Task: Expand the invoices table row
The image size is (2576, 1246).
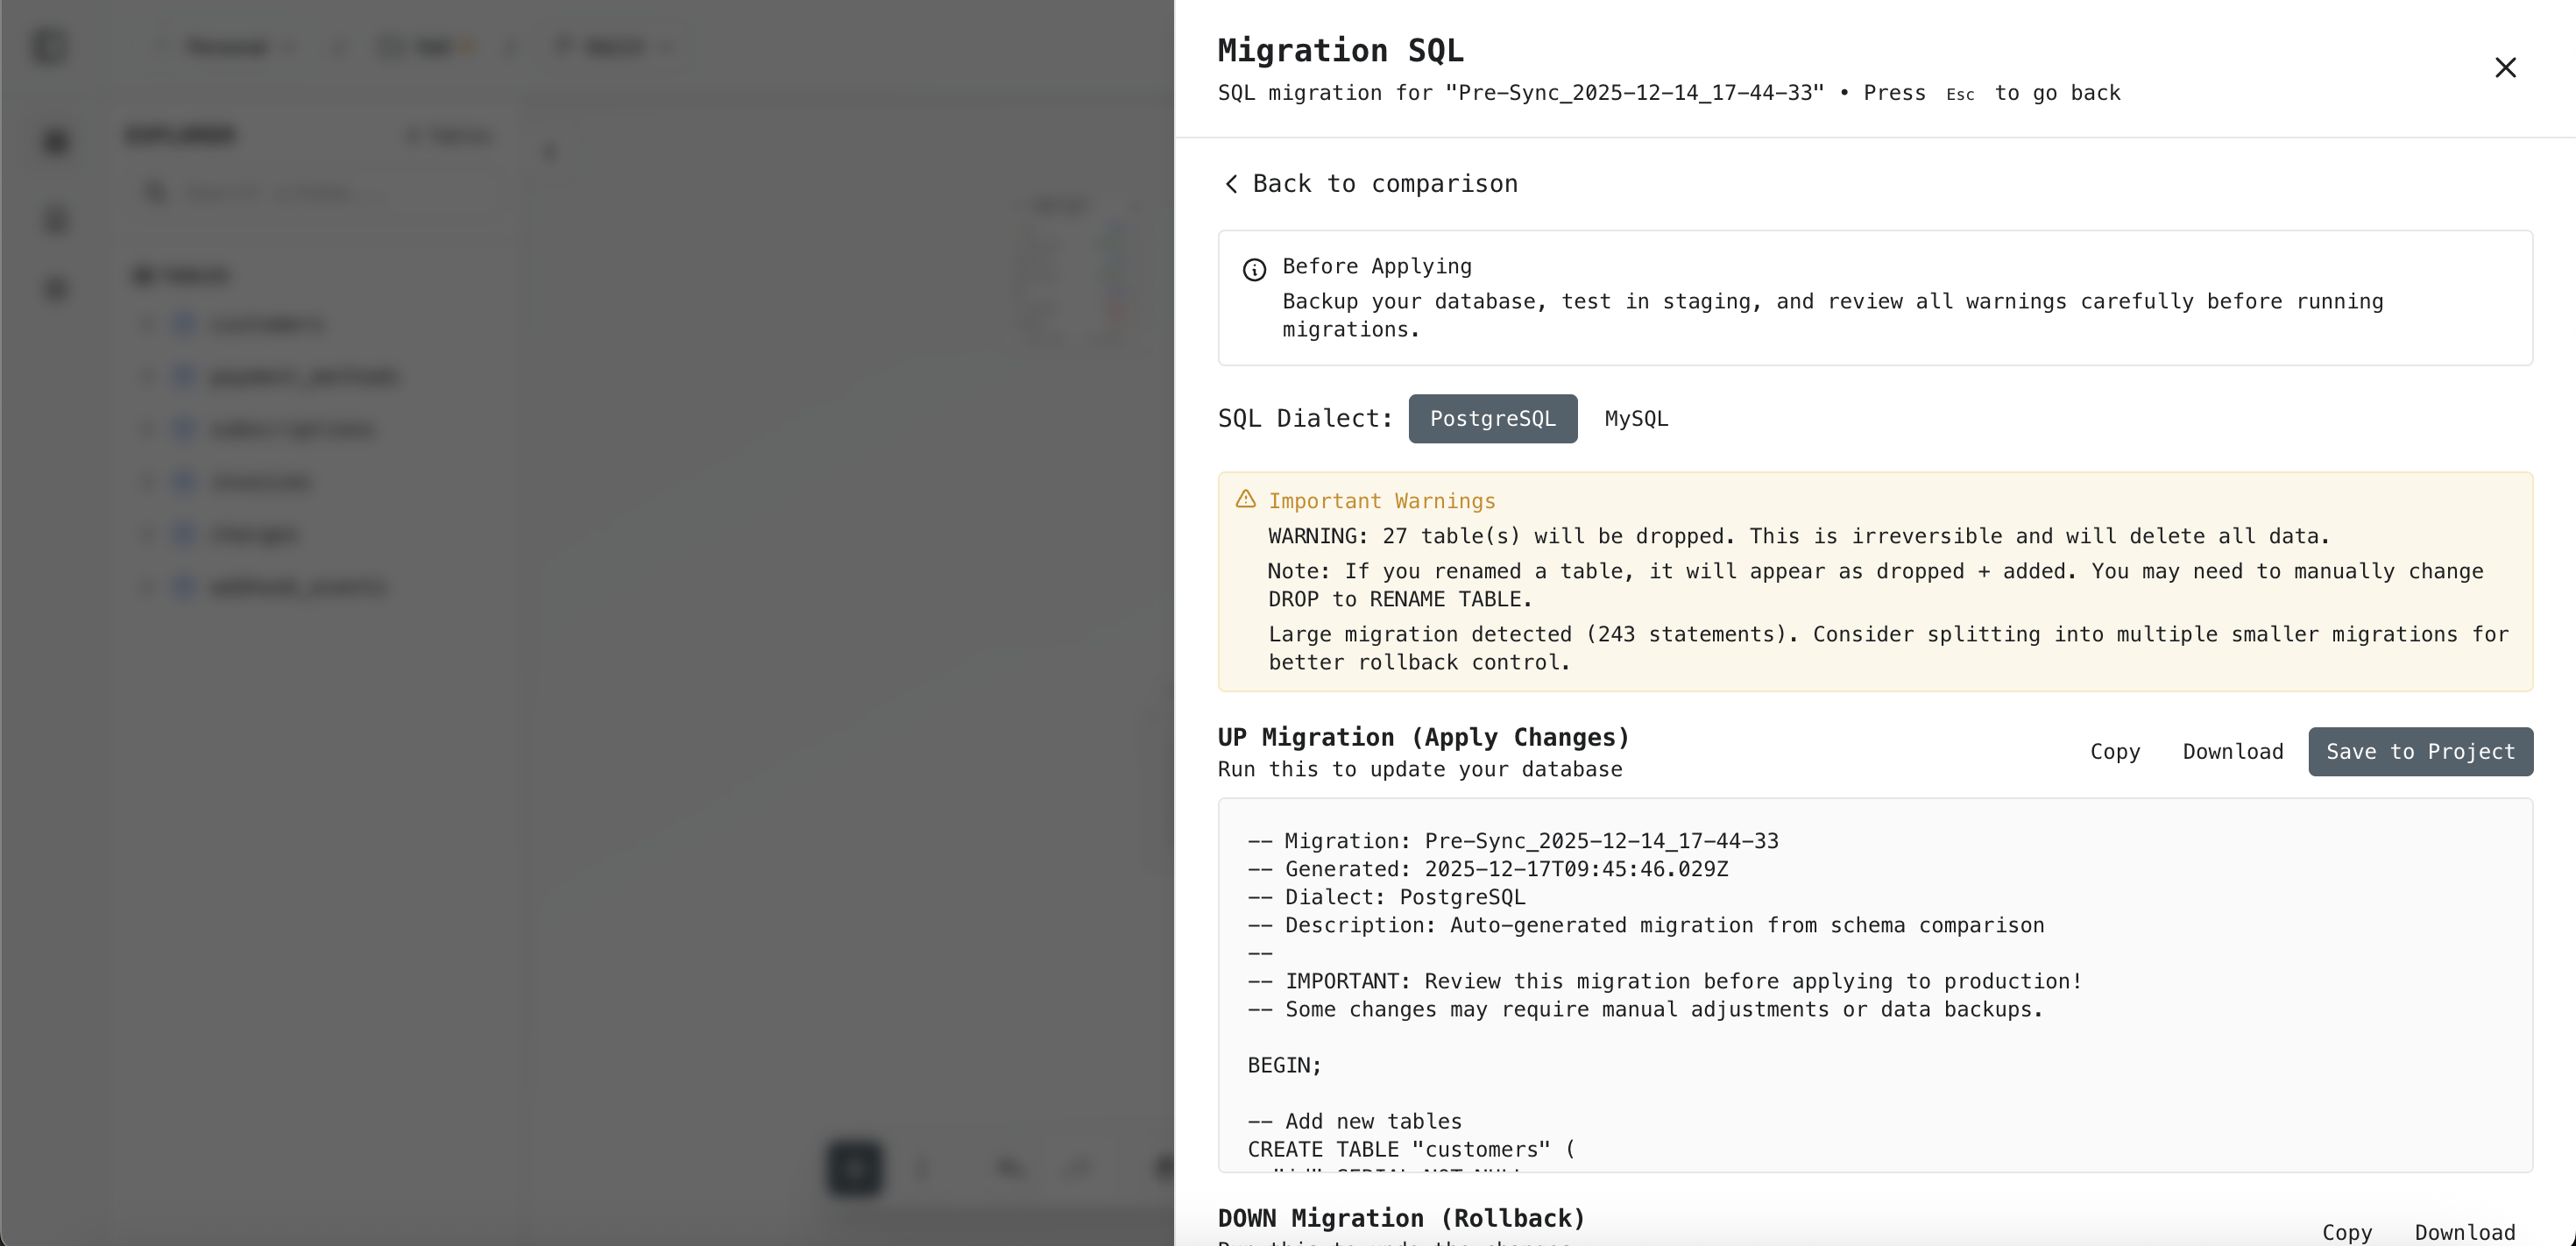Action: click(x=147, y=482)
